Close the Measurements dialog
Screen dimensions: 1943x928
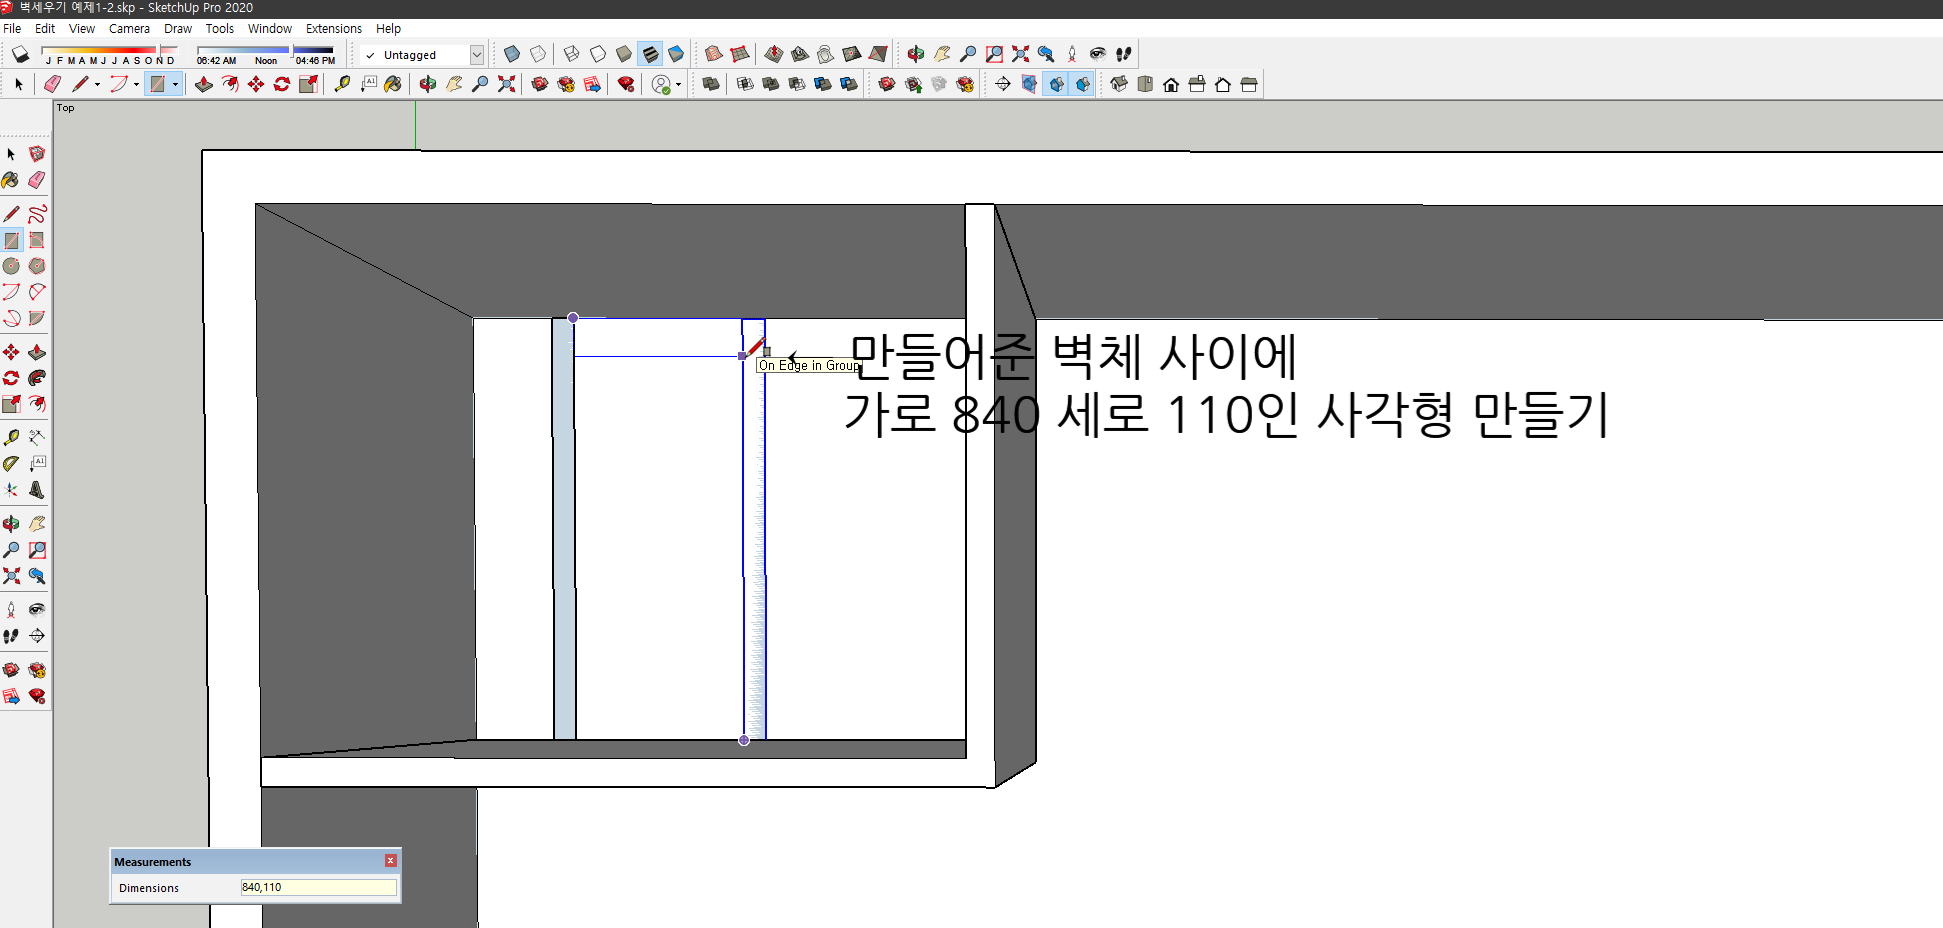390,860
